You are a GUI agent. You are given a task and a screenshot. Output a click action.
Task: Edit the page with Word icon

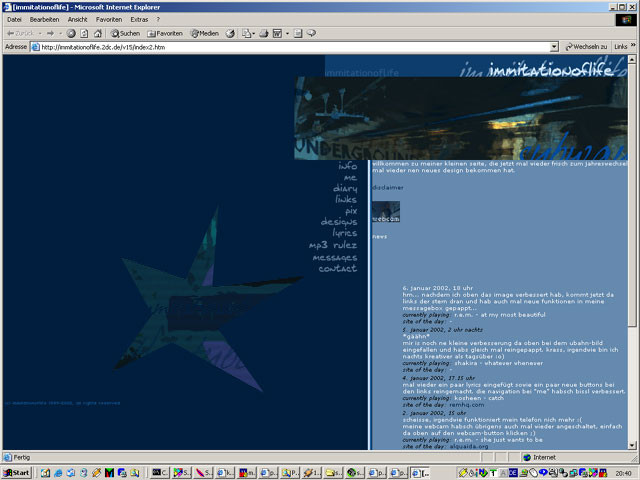coord(278,33)
